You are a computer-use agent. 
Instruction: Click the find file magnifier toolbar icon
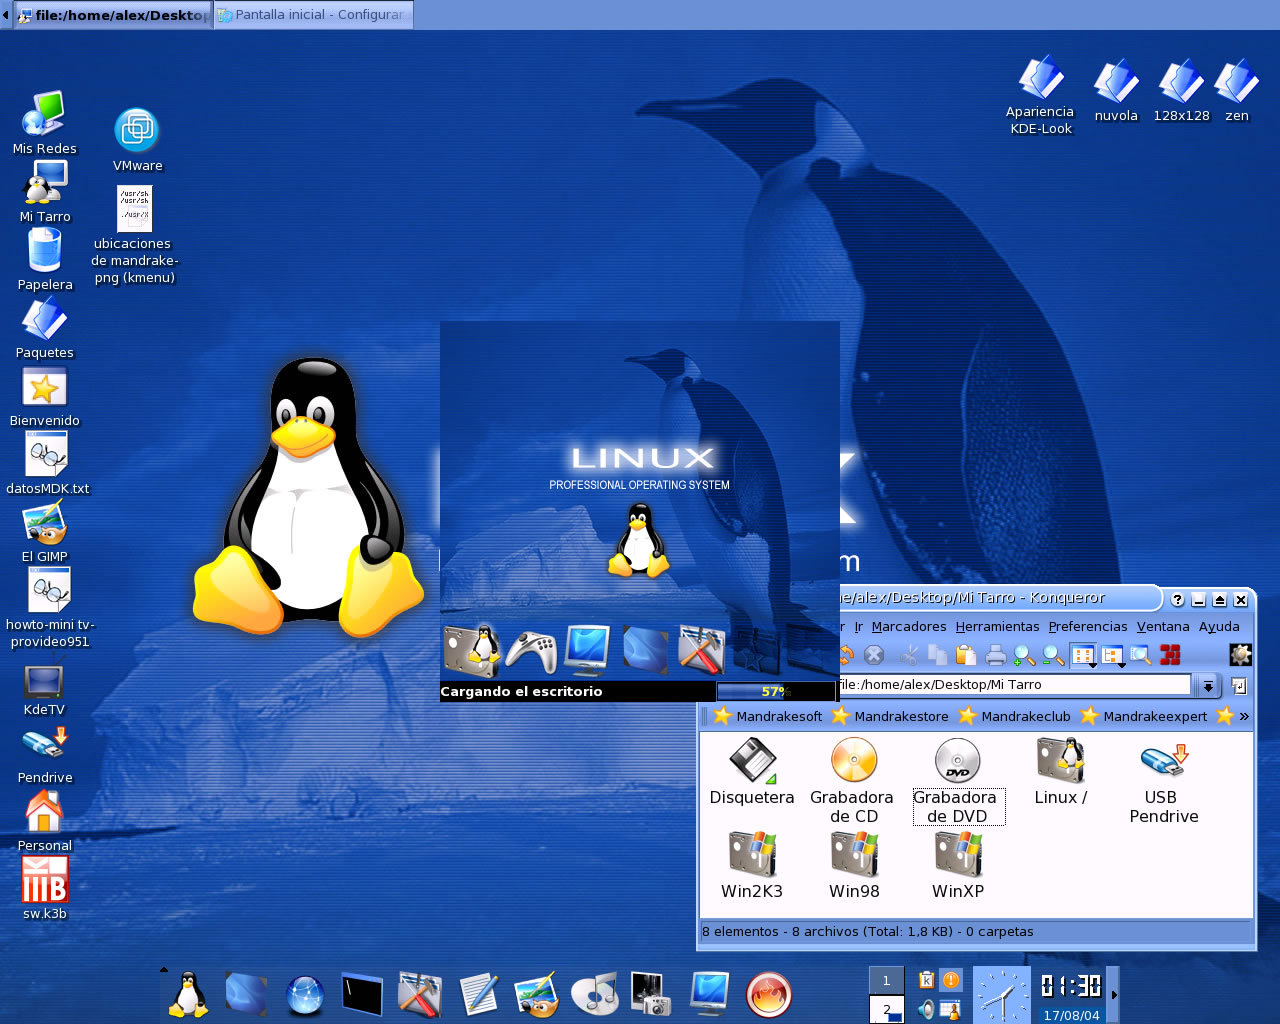point(1141,655)
